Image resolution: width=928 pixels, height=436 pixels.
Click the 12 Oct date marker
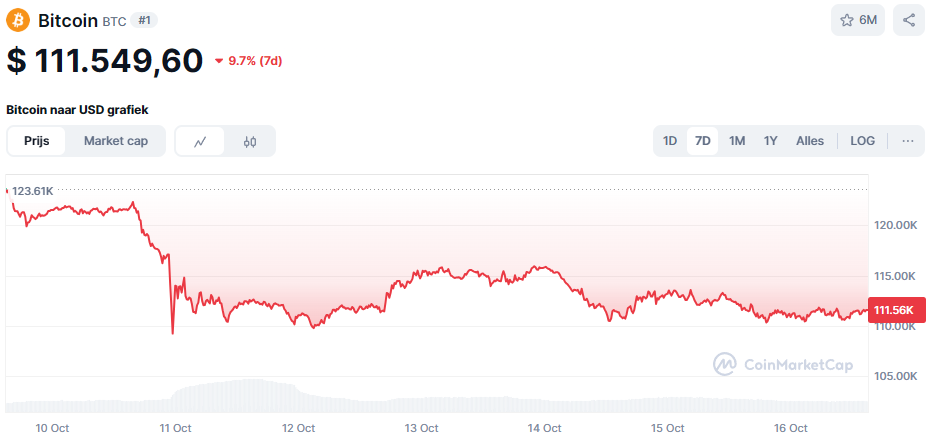pos(298,428)
